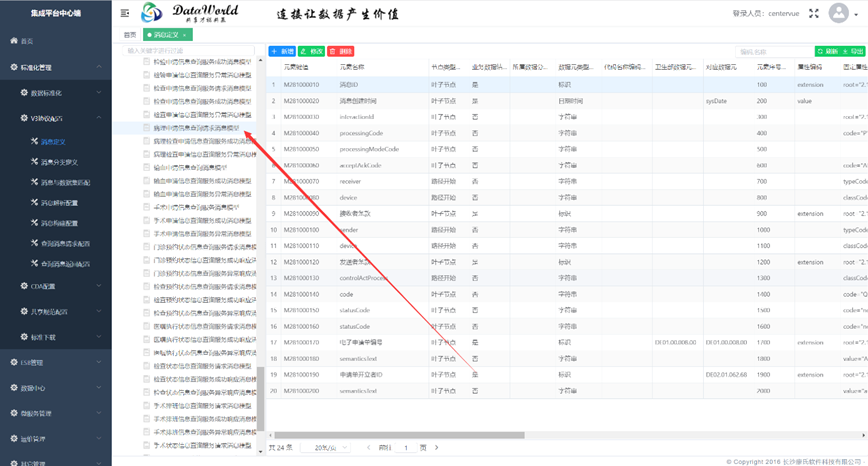Image resolution: width=868 pixels, height=466 pixels.
Task: Expand the 标准下载 submenu chevron
Action: (99, 336)
